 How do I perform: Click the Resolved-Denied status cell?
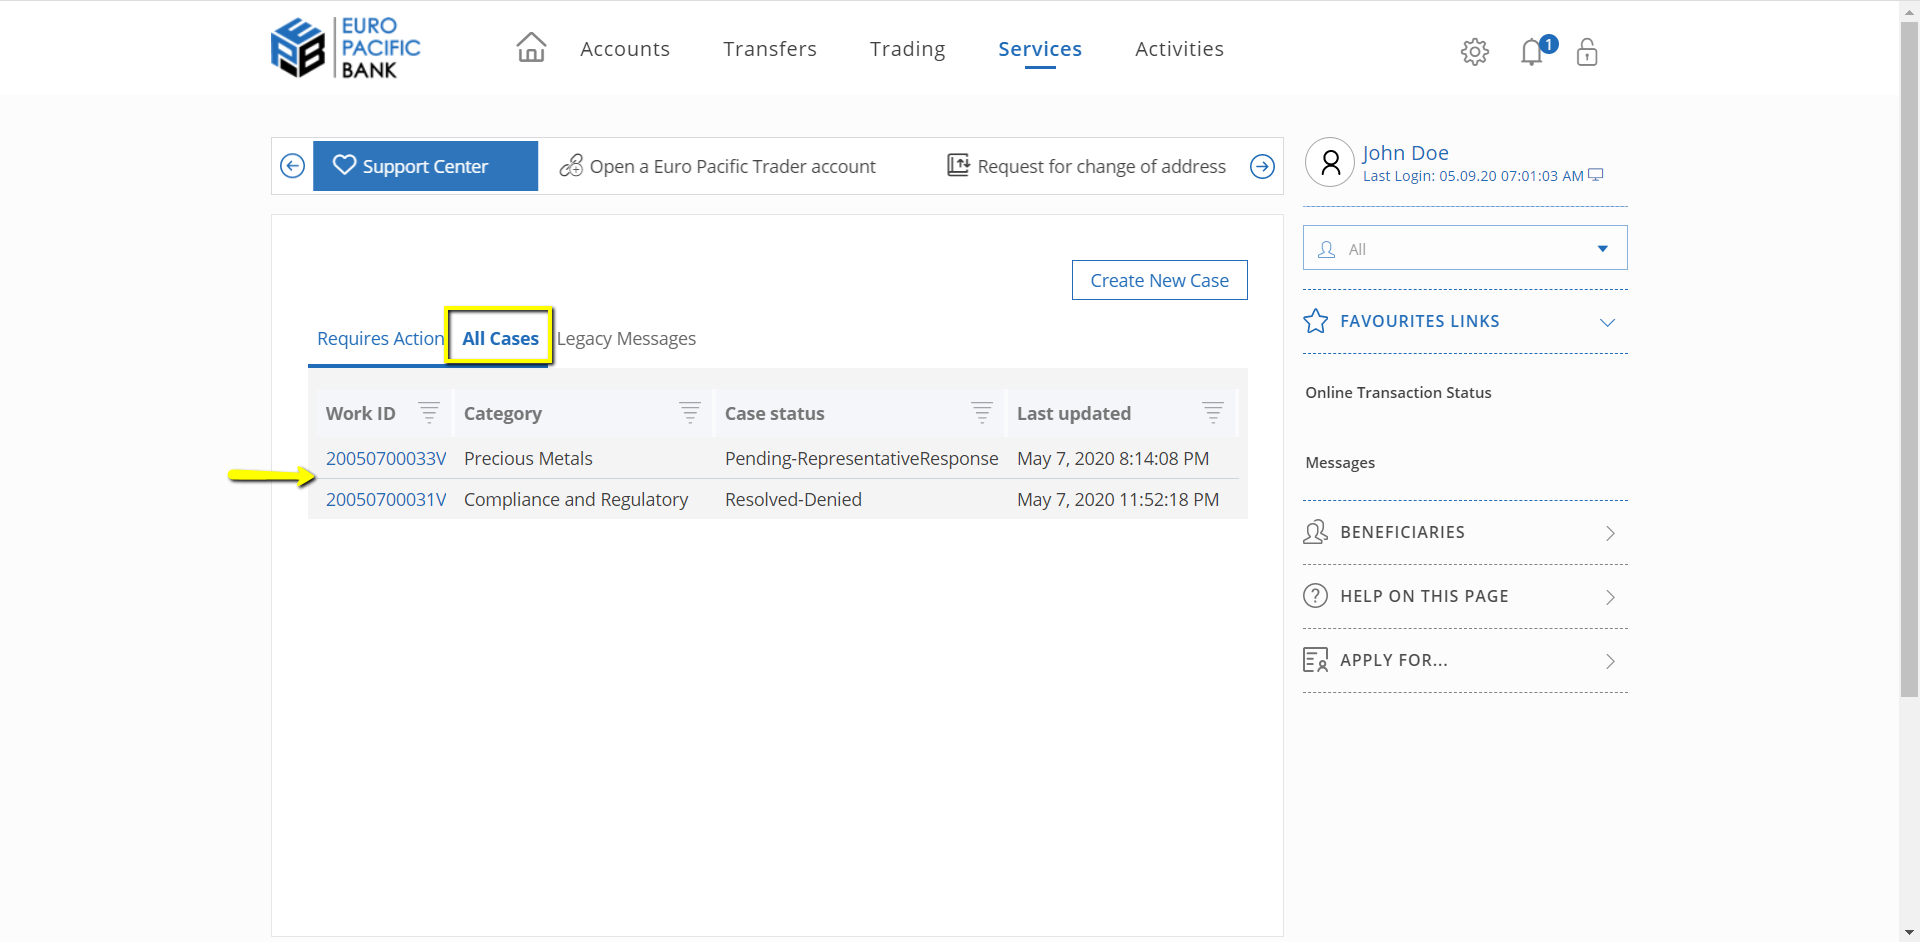click(793, 500)
